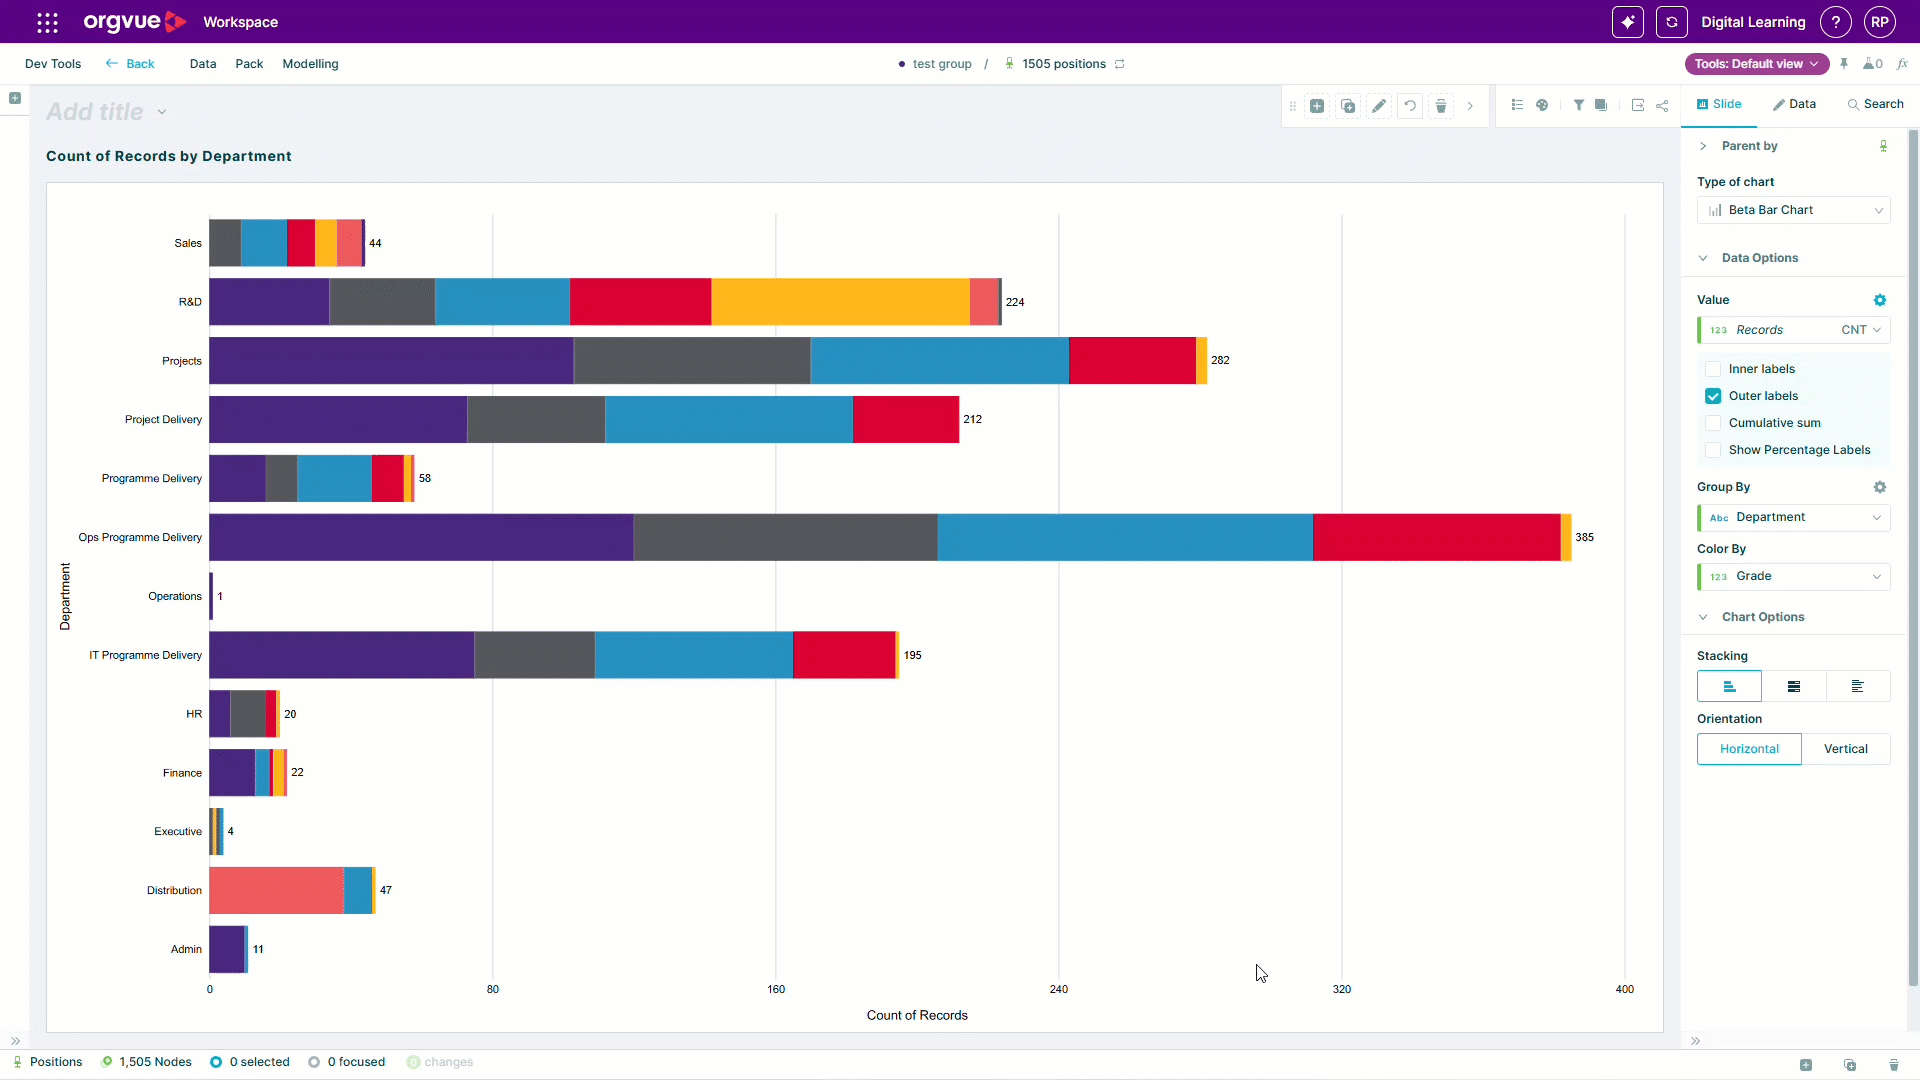Open the Grade Color By dropdown

pyautogui.click(x=1793, y=576)
